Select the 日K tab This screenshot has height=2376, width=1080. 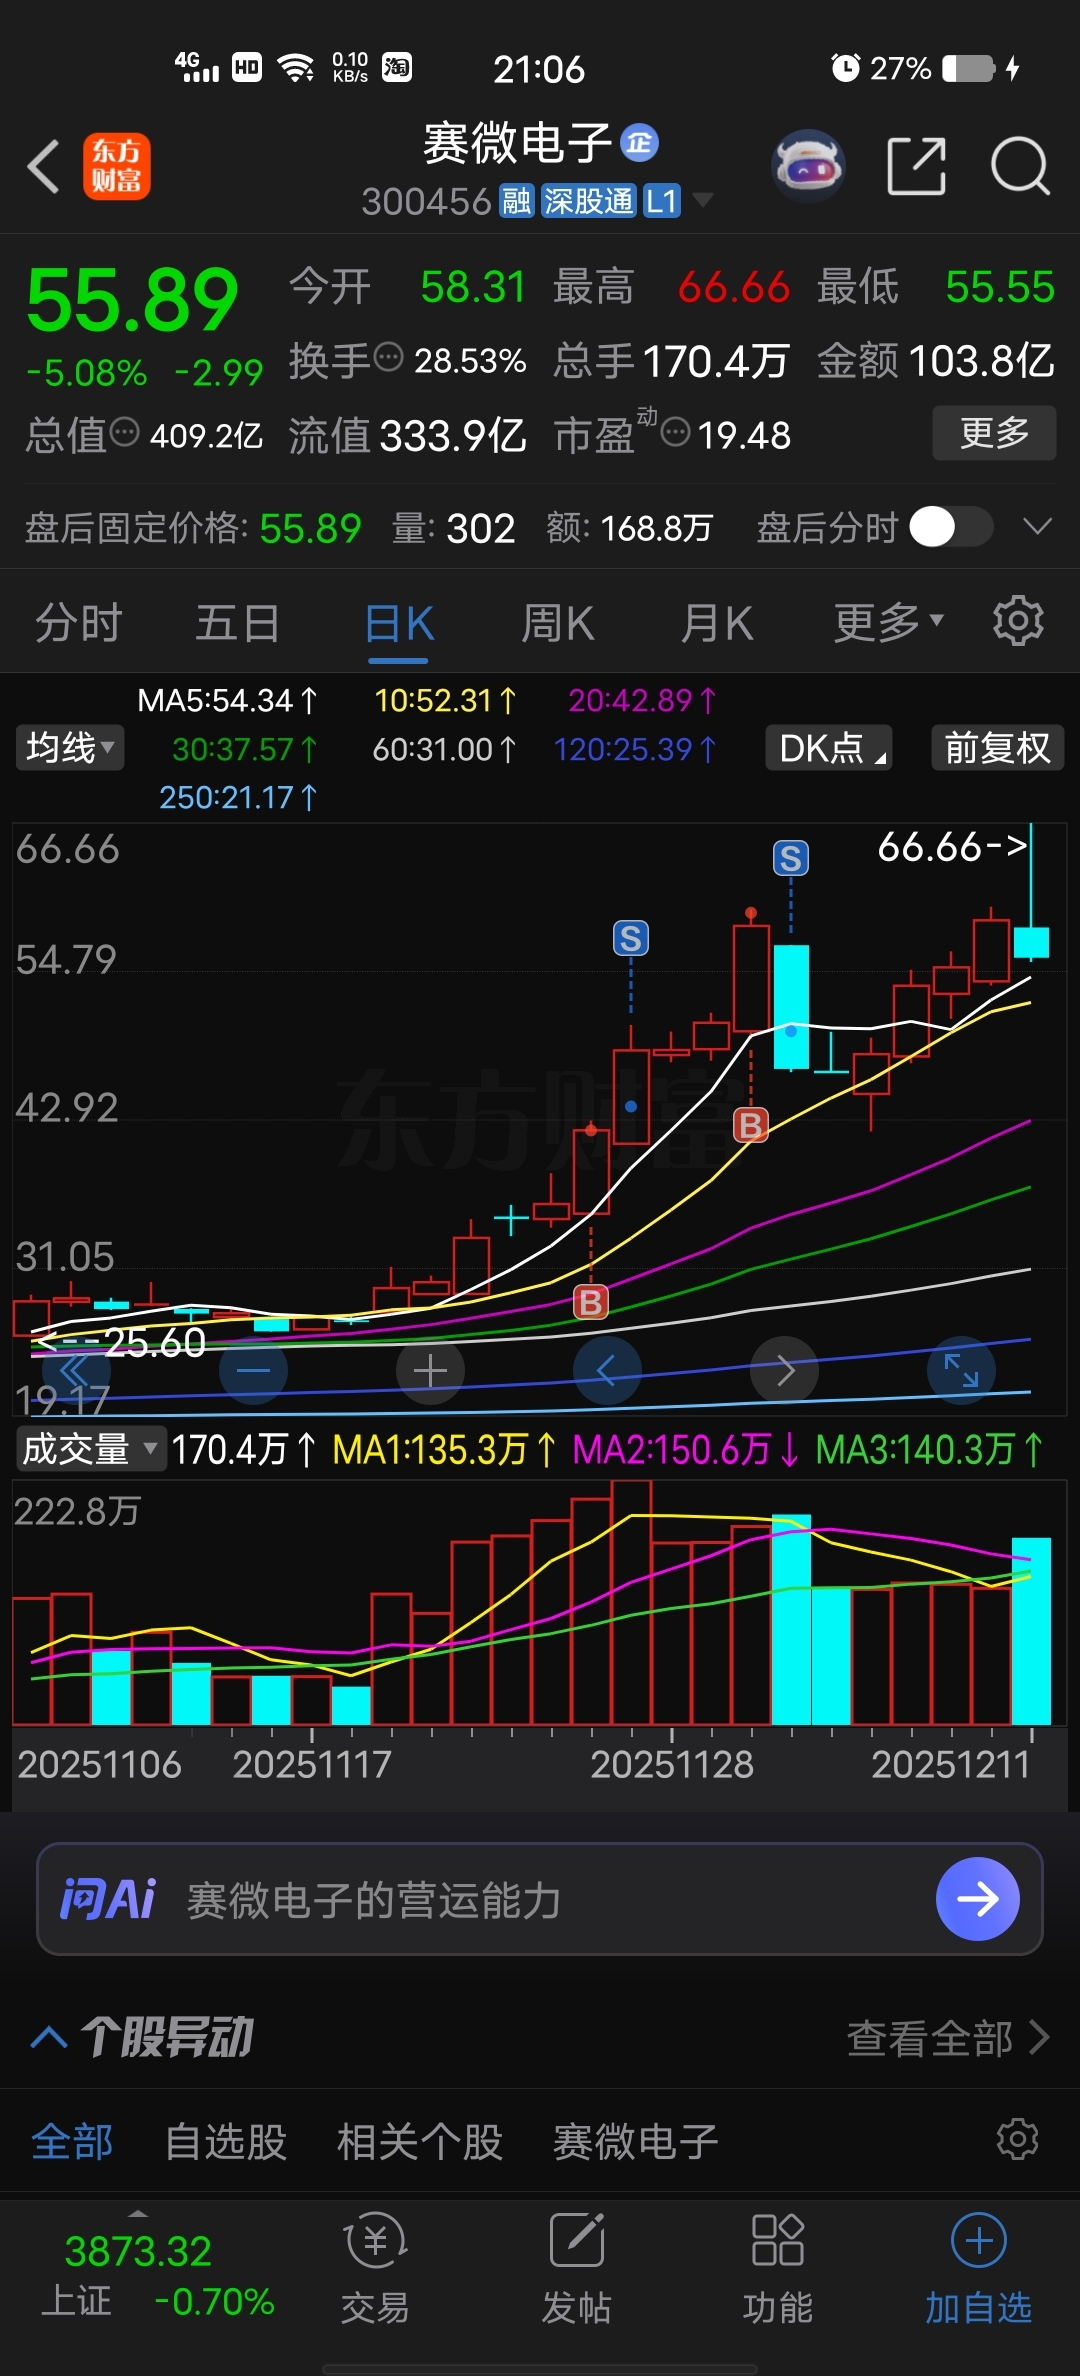click(x=398, y=624)
